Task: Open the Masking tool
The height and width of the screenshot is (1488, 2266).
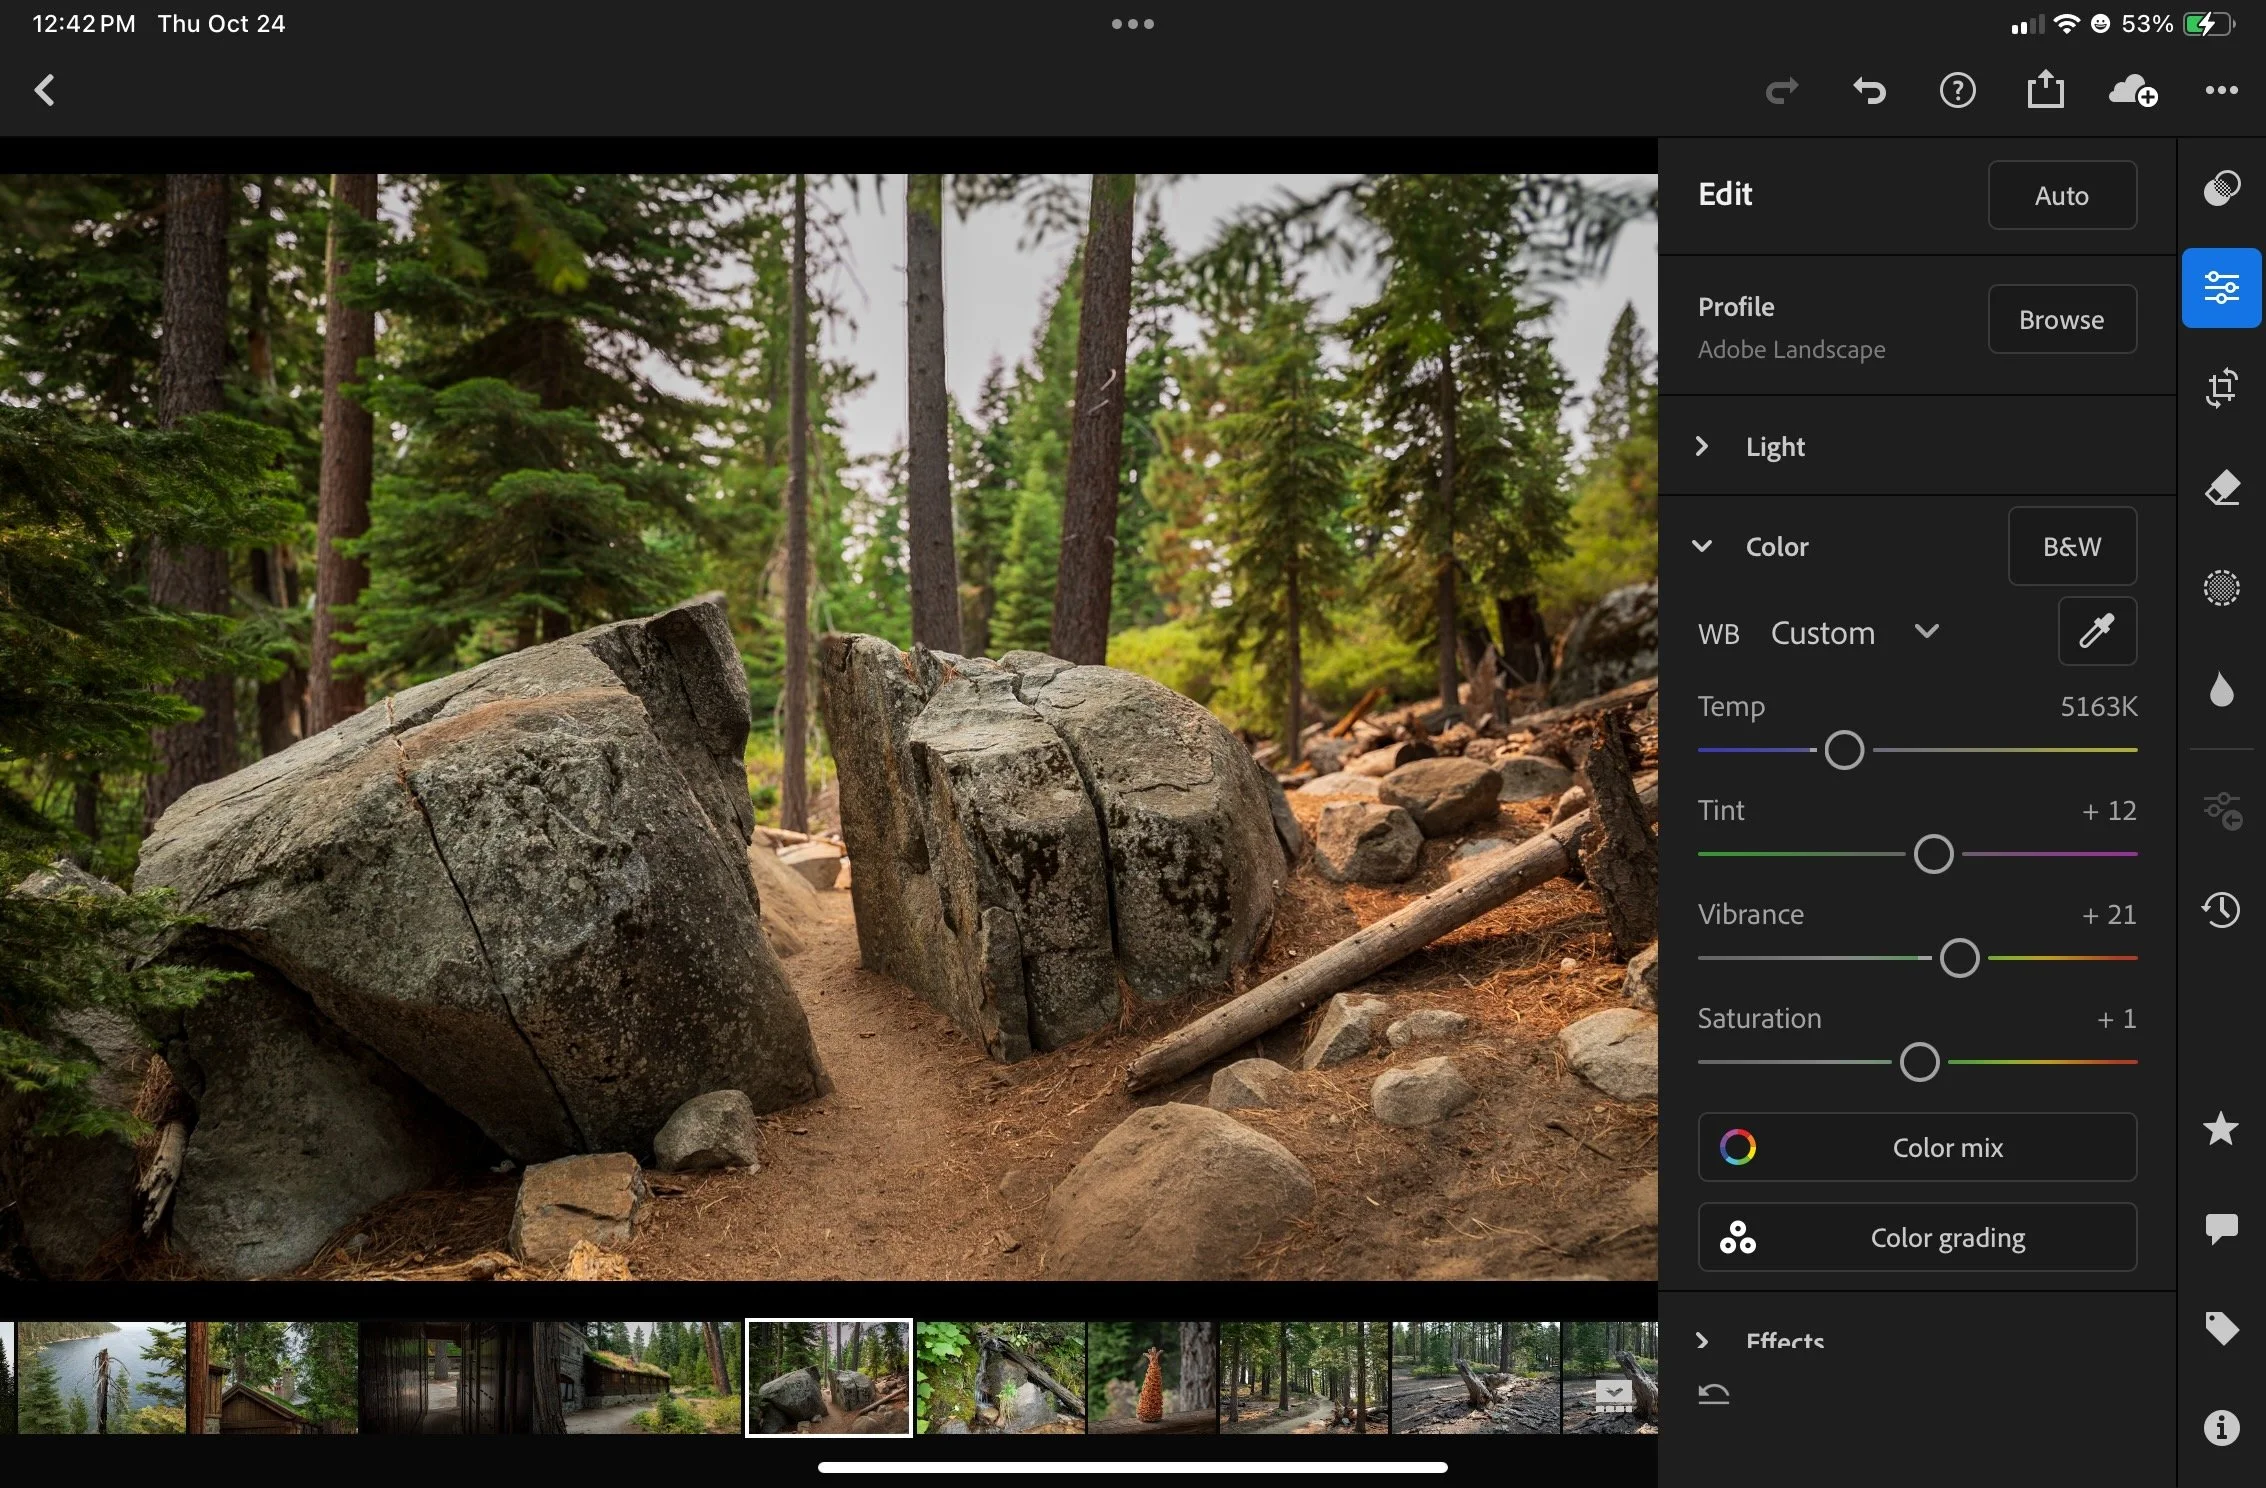Action: (x=2221, y=588)
